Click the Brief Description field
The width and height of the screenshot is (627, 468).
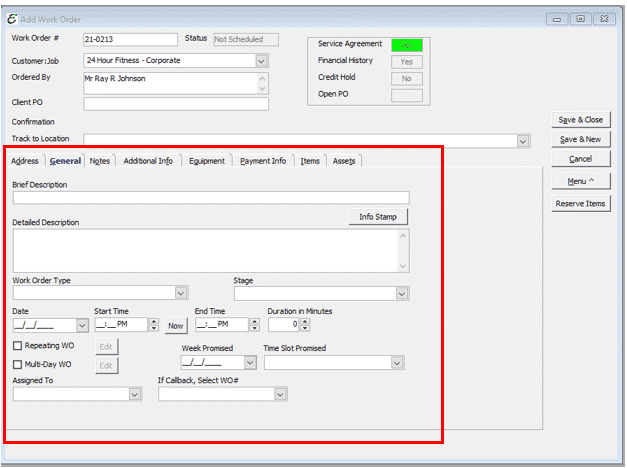(211, 198)
